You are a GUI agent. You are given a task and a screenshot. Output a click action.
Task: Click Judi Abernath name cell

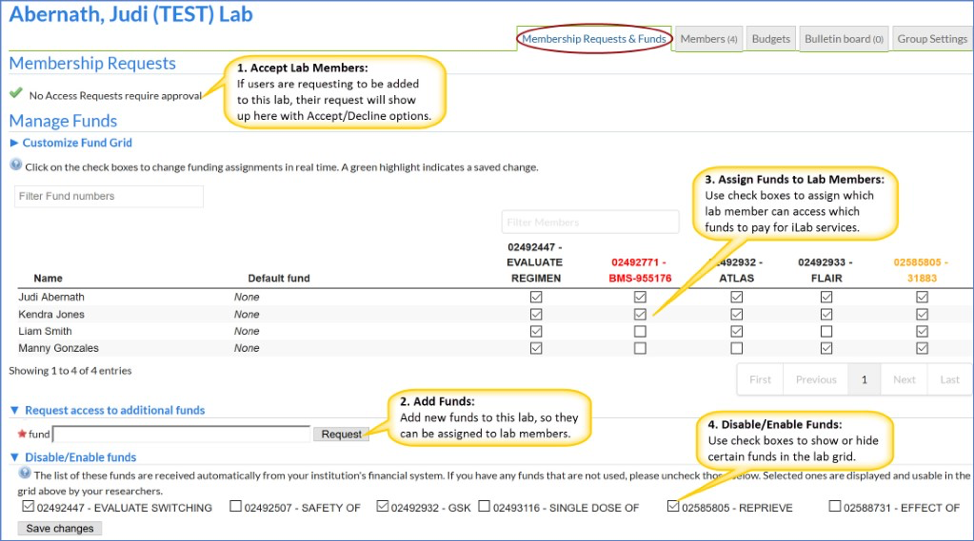tap(51, 298)
